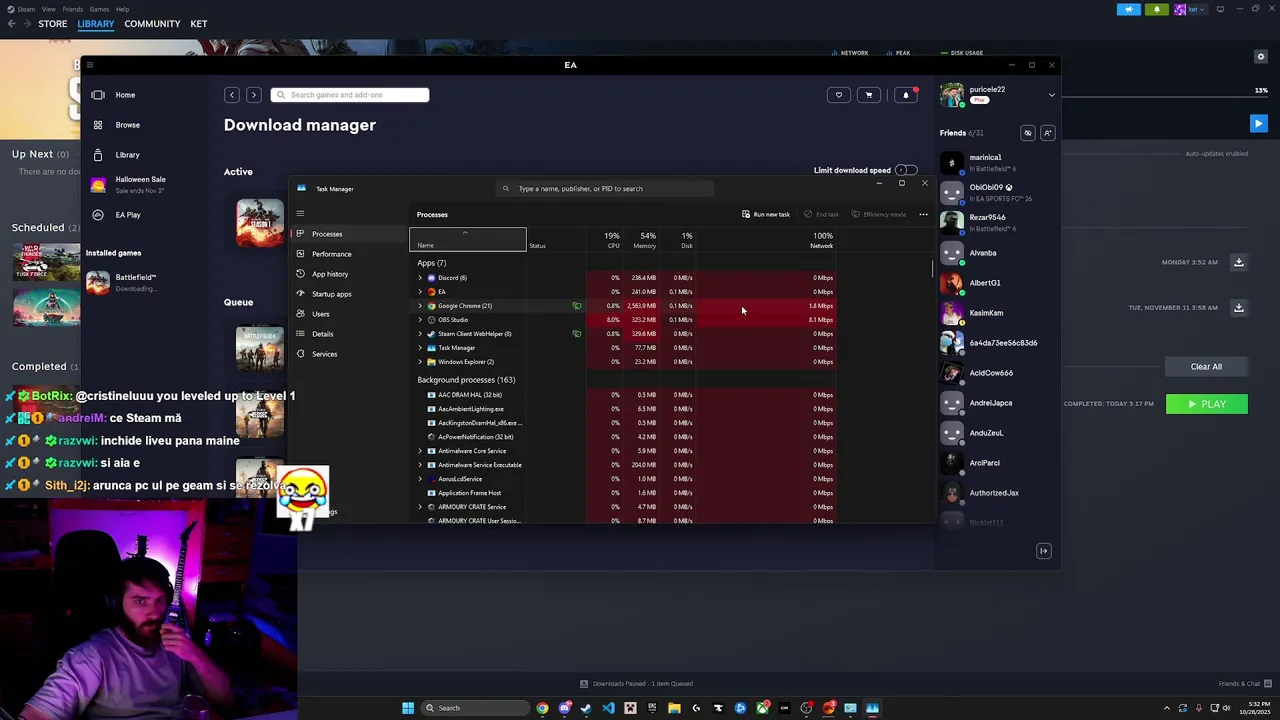This screenshot has height=720, width=1280.
Task: Click Steam PLAY button
Action: 1206,404
